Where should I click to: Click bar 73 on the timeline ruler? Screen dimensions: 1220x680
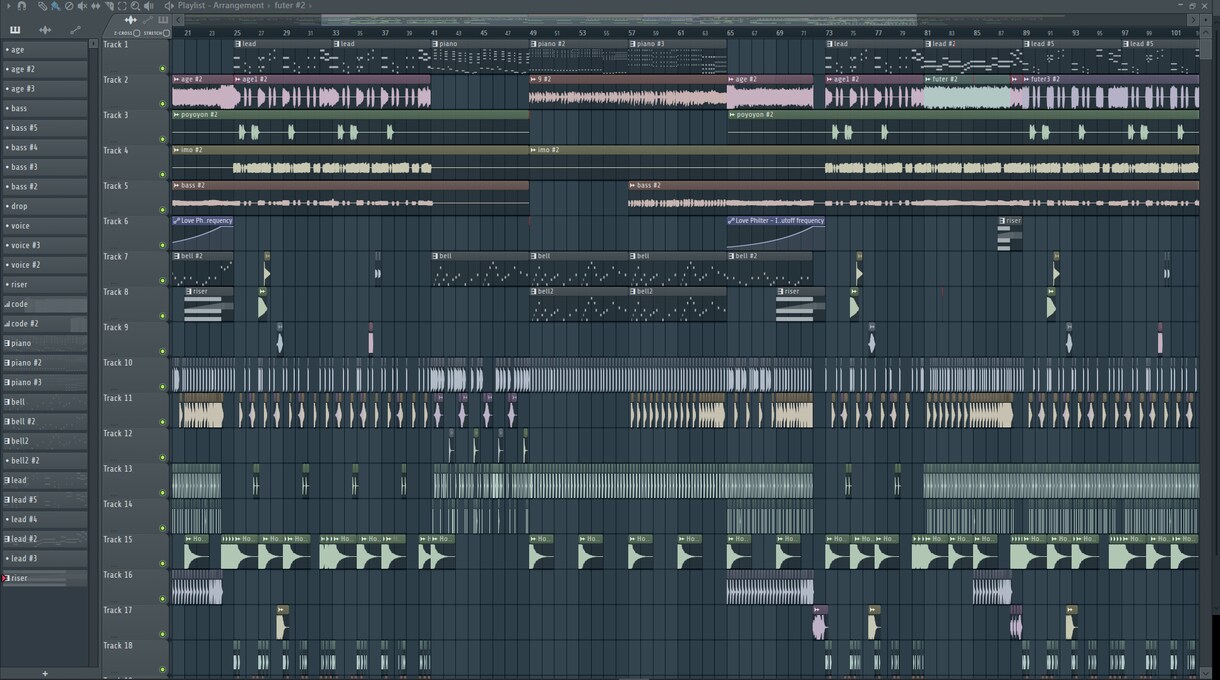click(x=829, y=33)
